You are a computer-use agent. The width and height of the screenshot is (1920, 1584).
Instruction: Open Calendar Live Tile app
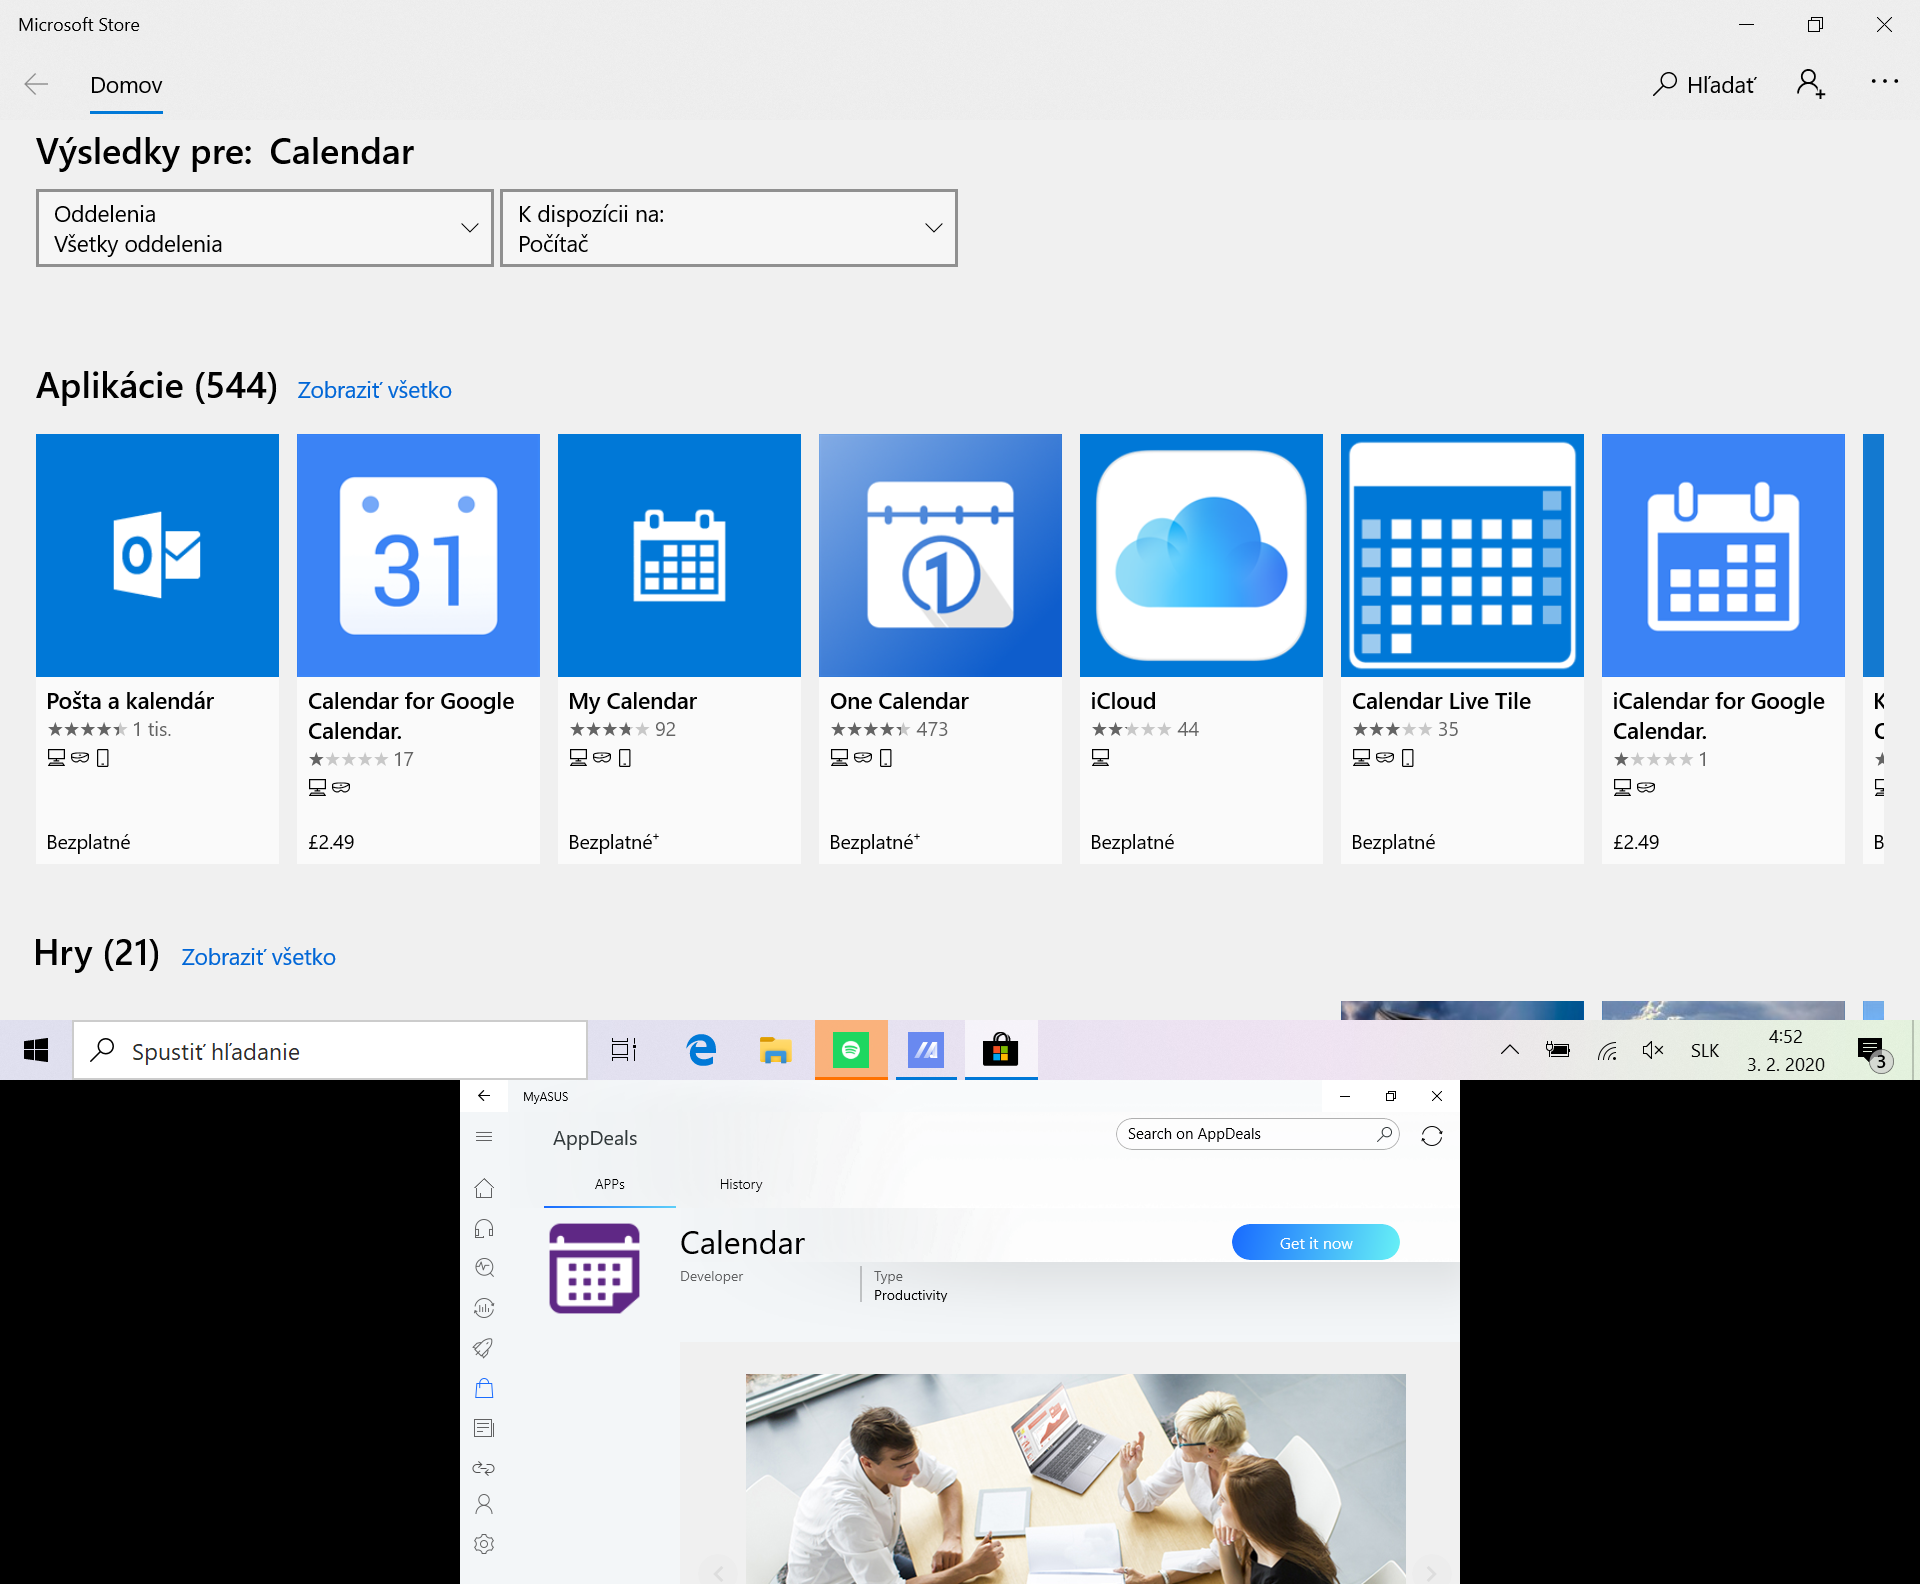[1462, 648]
